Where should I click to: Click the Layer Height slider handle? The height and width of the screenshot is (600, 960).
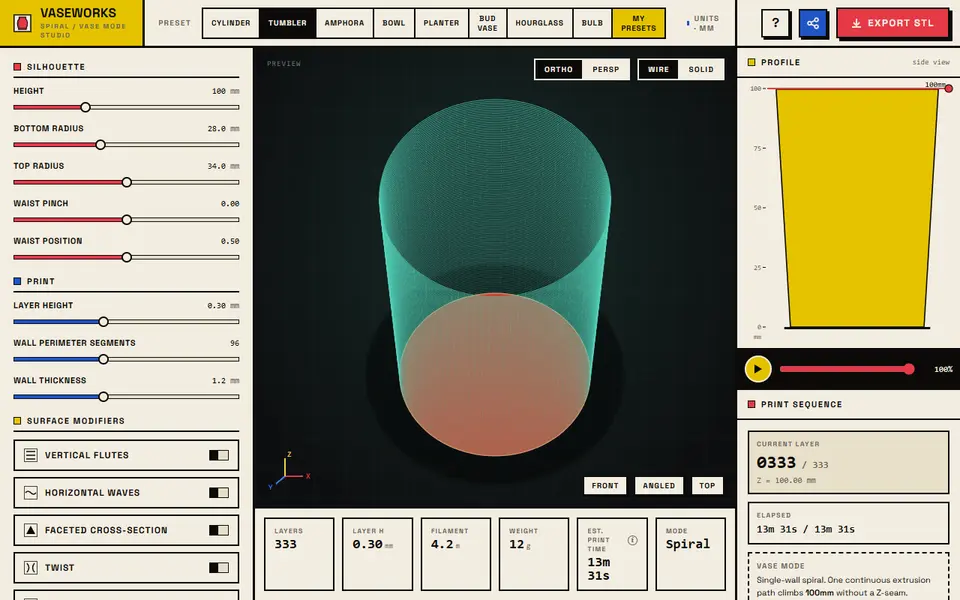(103, 321)
